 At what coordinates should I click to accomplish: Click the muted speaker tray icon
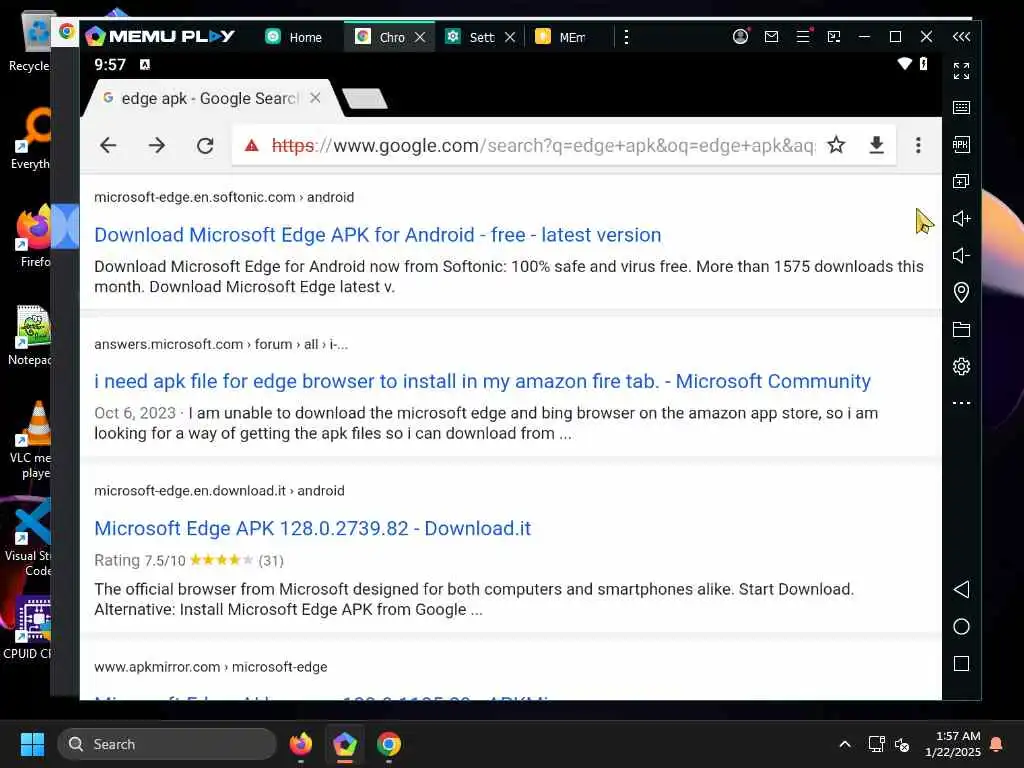(902, 744)
